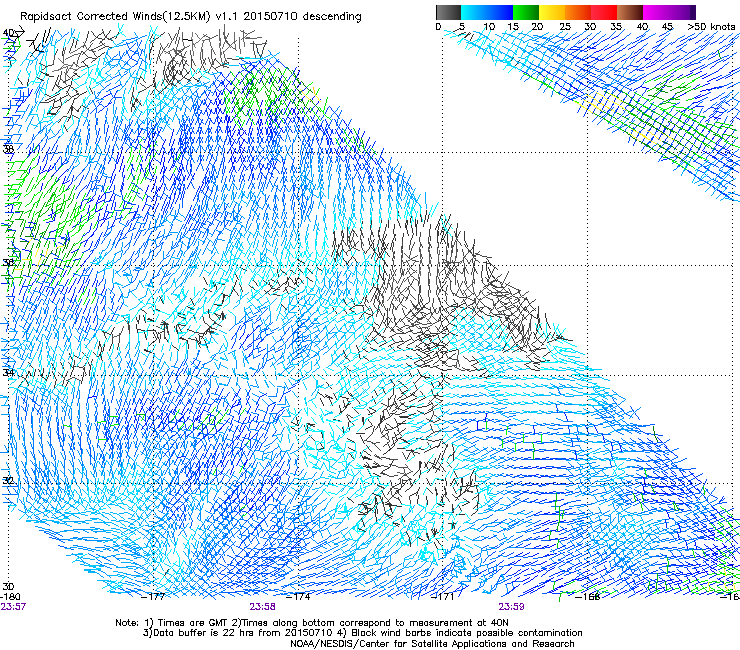Click the 23:59 time stamp
This screenshot has height=650, width=740.
(511, 607)
